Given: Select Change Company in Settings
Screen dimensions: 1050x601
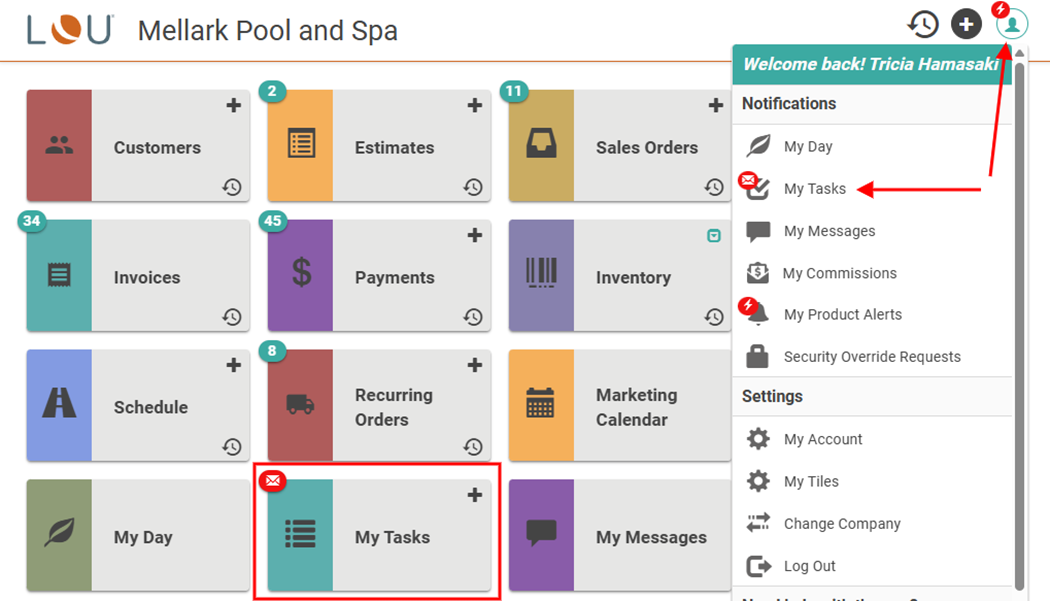Looking at the screenshot, I should [x=842, y=524].
